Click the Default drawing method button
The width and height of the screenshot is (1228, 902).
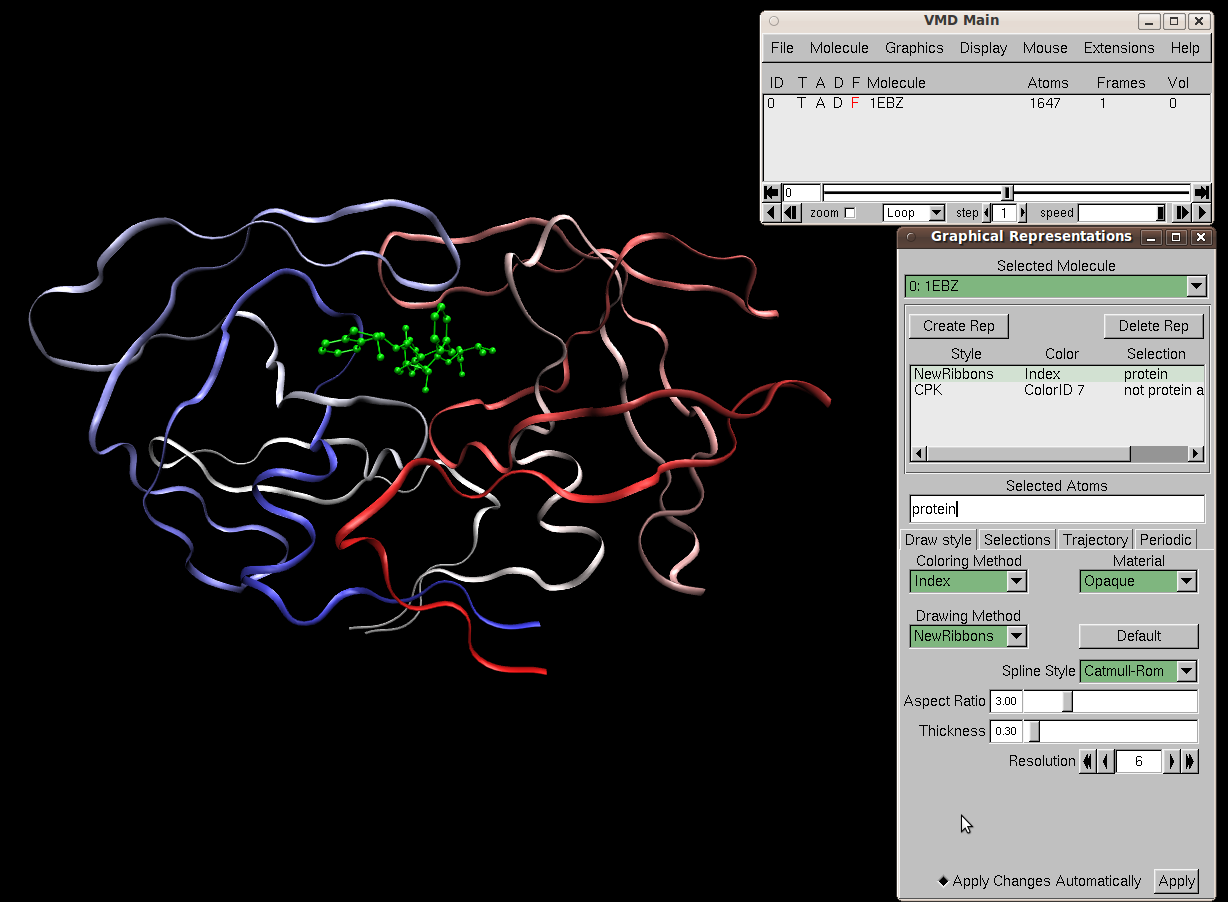click(x=1138, y=636)
